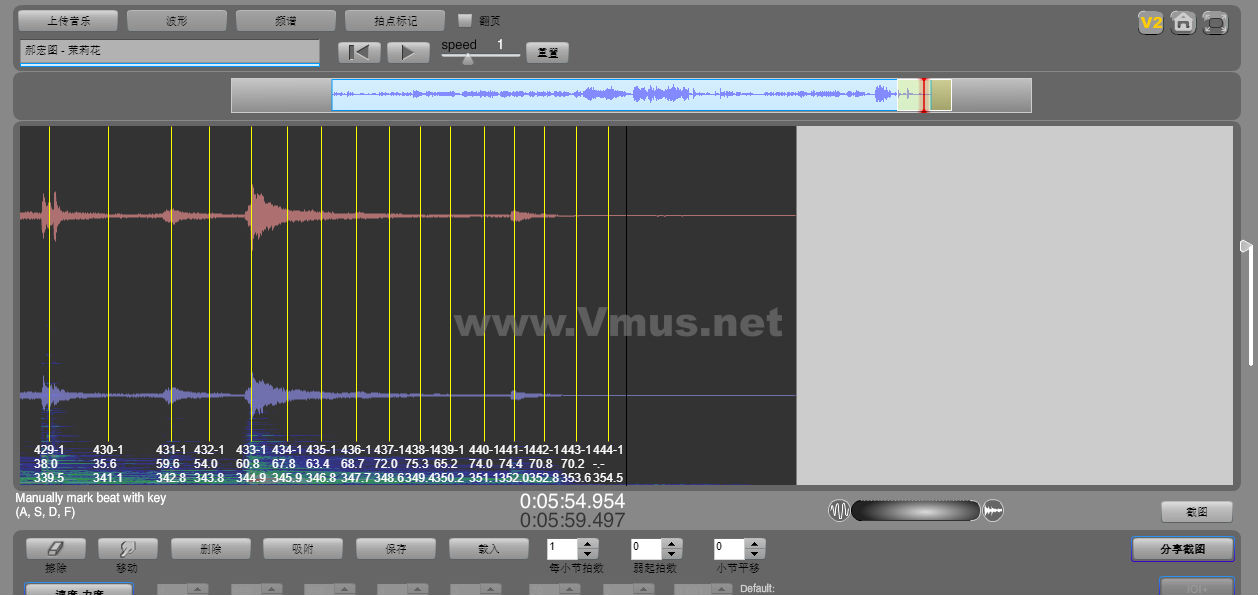1258x595 pixels.
Task: Select the eraser (擦除) tool
Action: [55, 548]
